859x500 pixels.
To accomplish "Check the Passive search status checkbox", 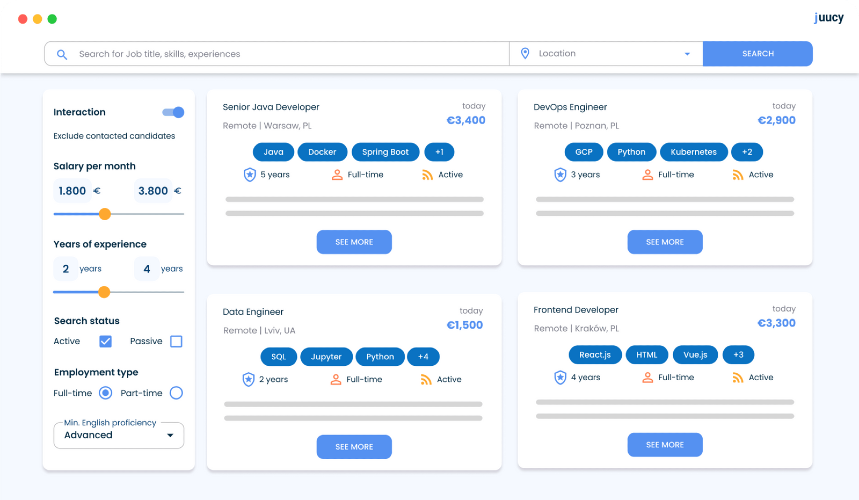I will coord(176,341).
